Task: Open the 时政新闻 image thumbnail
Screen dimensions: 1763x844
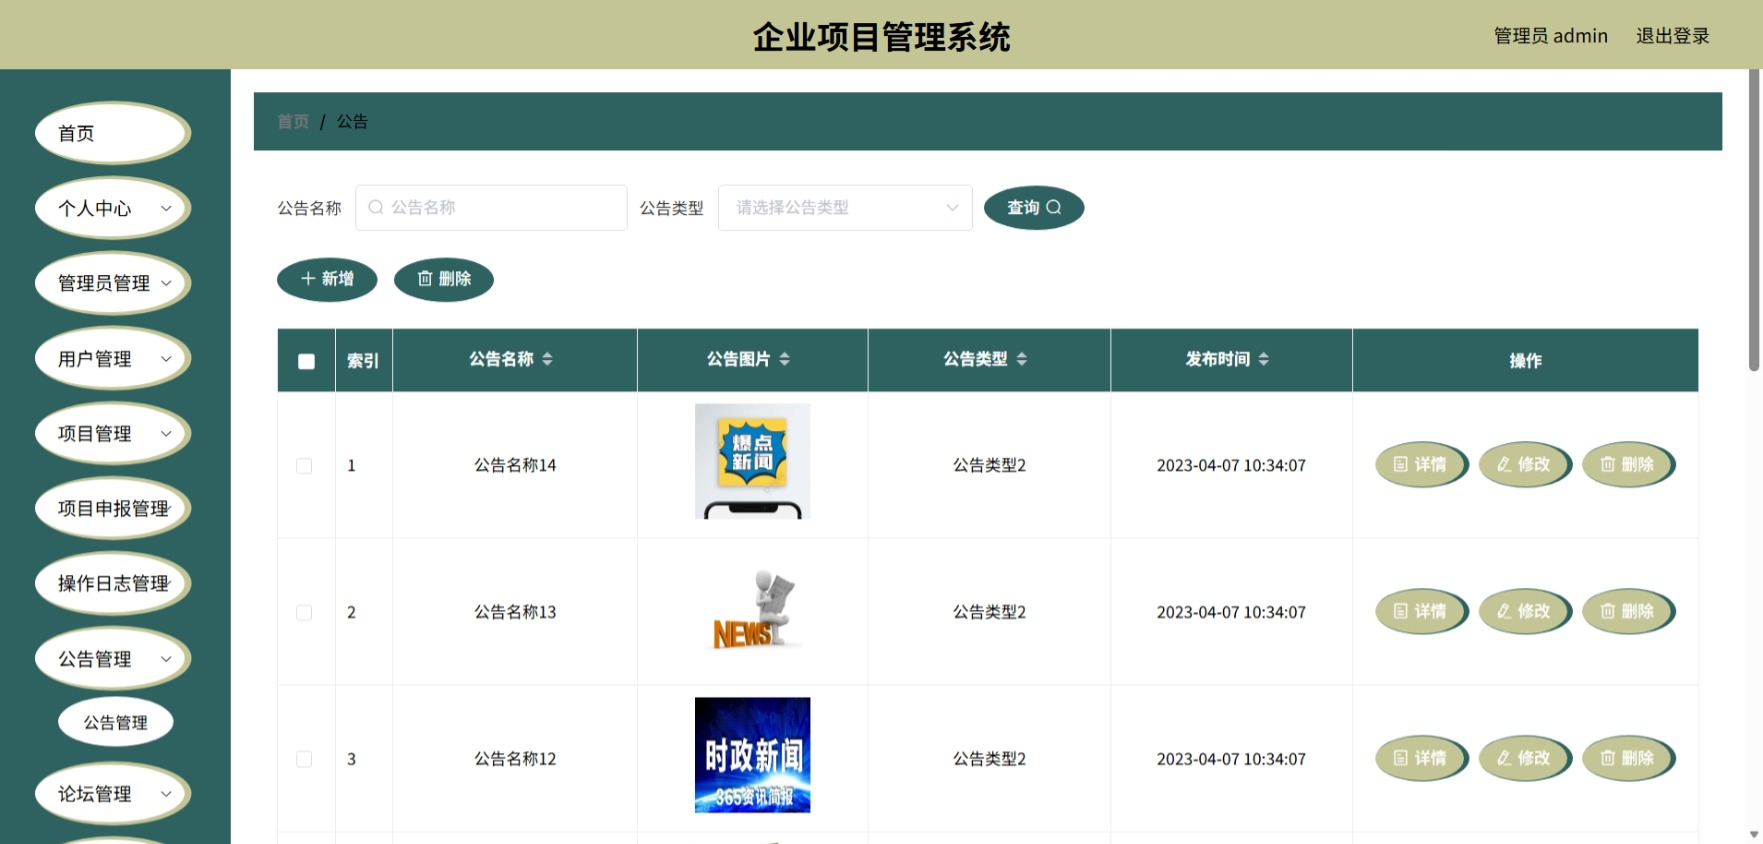Action: [752, 755]
